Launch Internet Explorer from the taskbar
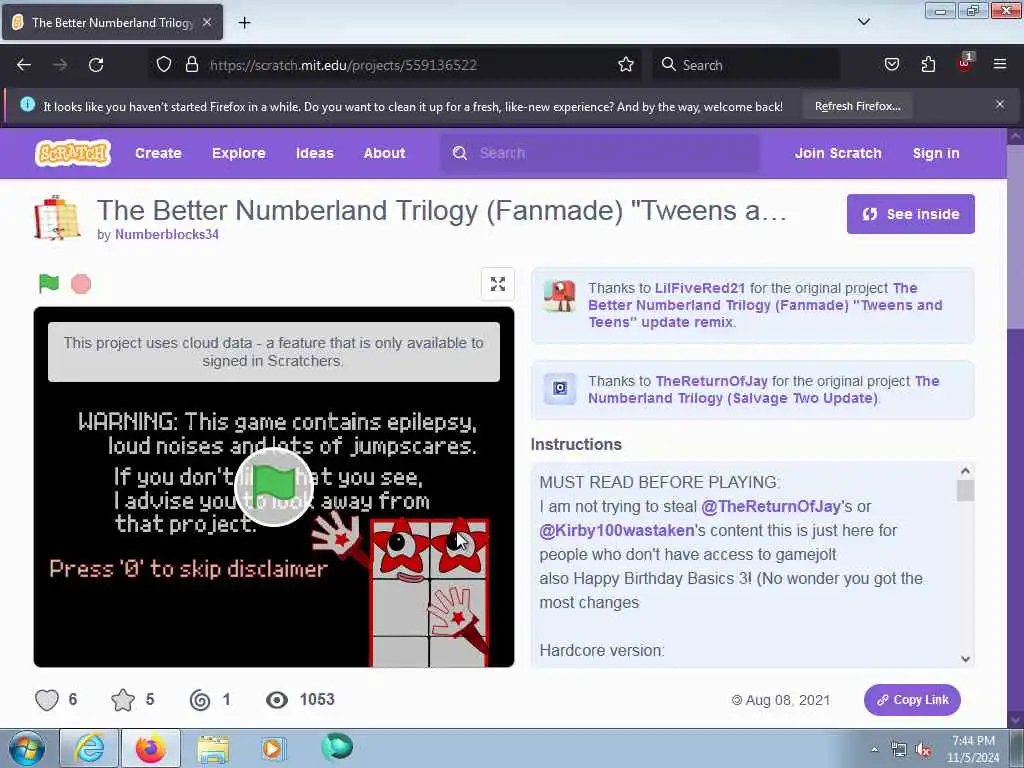The height and width of the screenshot is (768, 1024). (x=89, y=748)
